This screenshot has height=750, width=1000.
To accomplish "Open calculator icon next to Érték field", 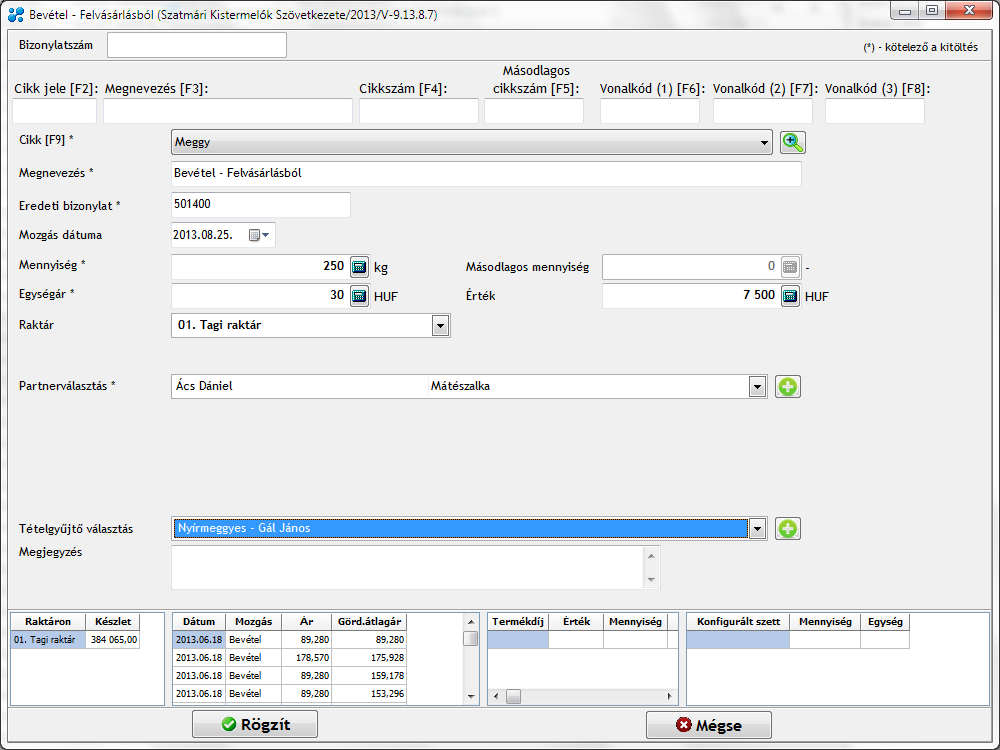I will click(790, 295).
